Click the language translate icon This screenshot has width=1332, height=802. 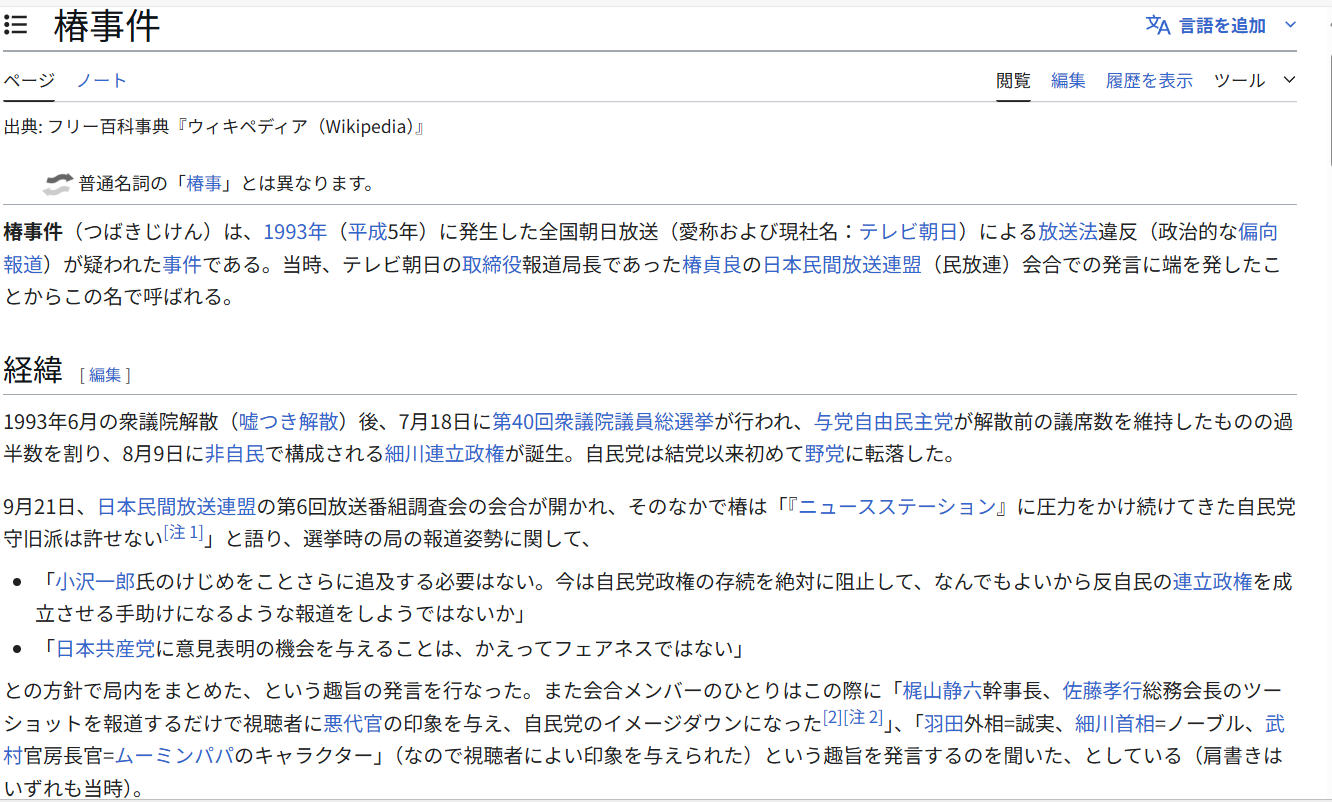1157,25
